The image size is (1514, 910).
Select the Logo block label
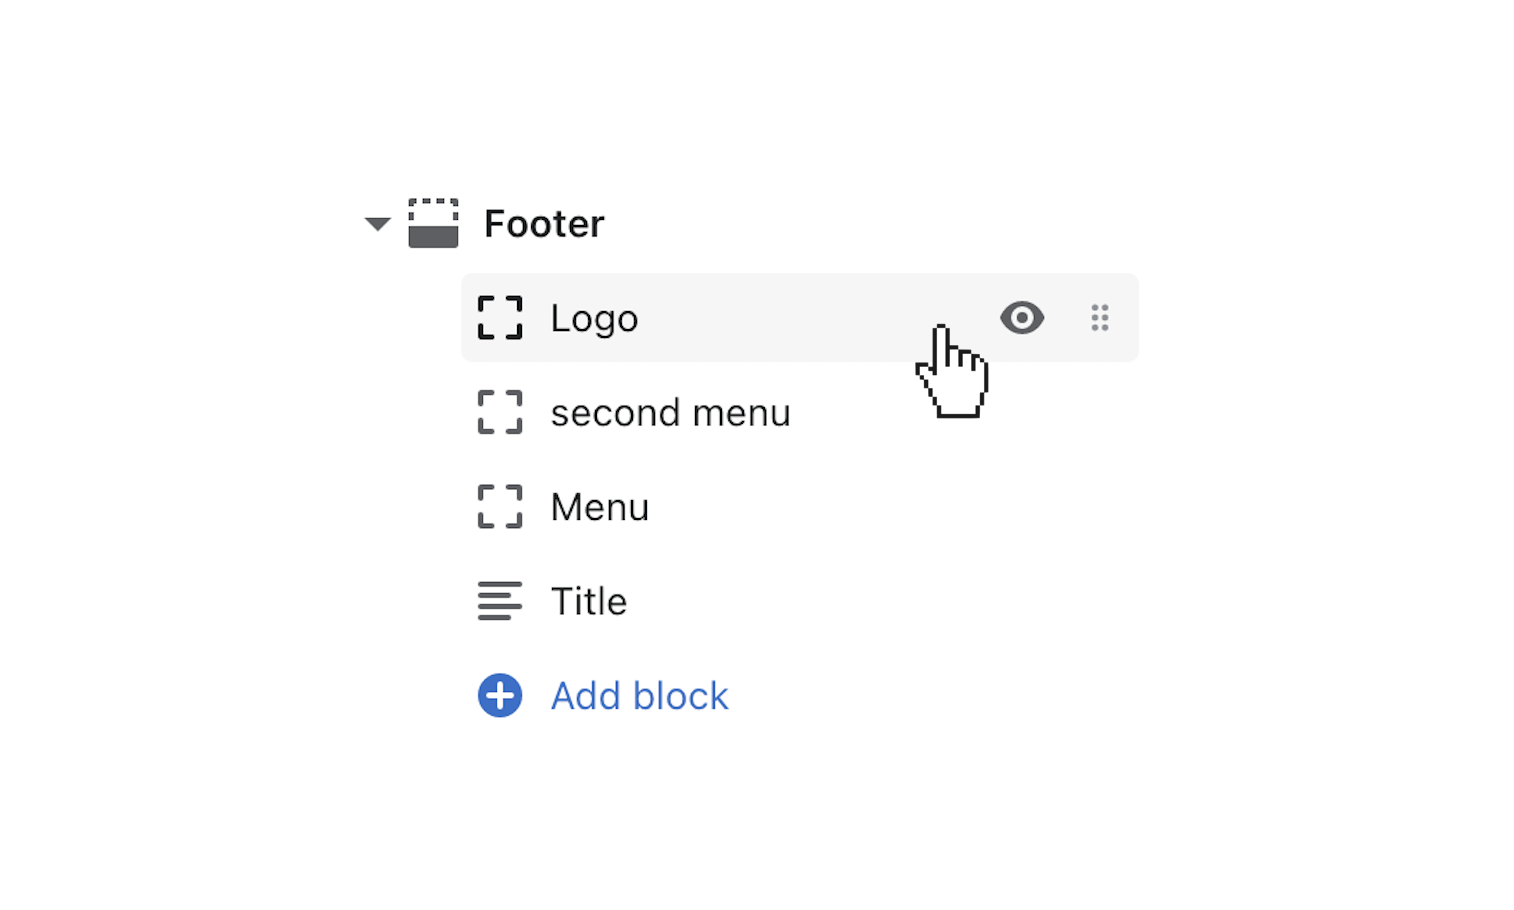[594, 319]
